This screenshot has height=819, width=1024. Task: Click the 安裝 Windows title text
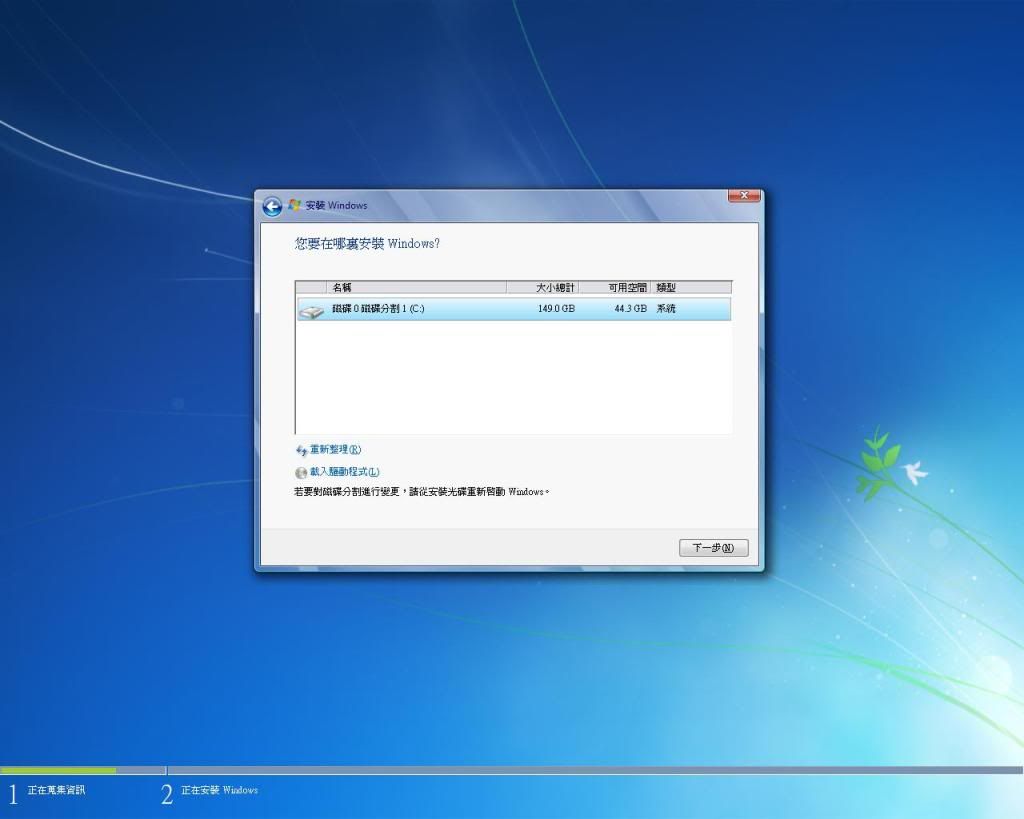tap(336, 206)
